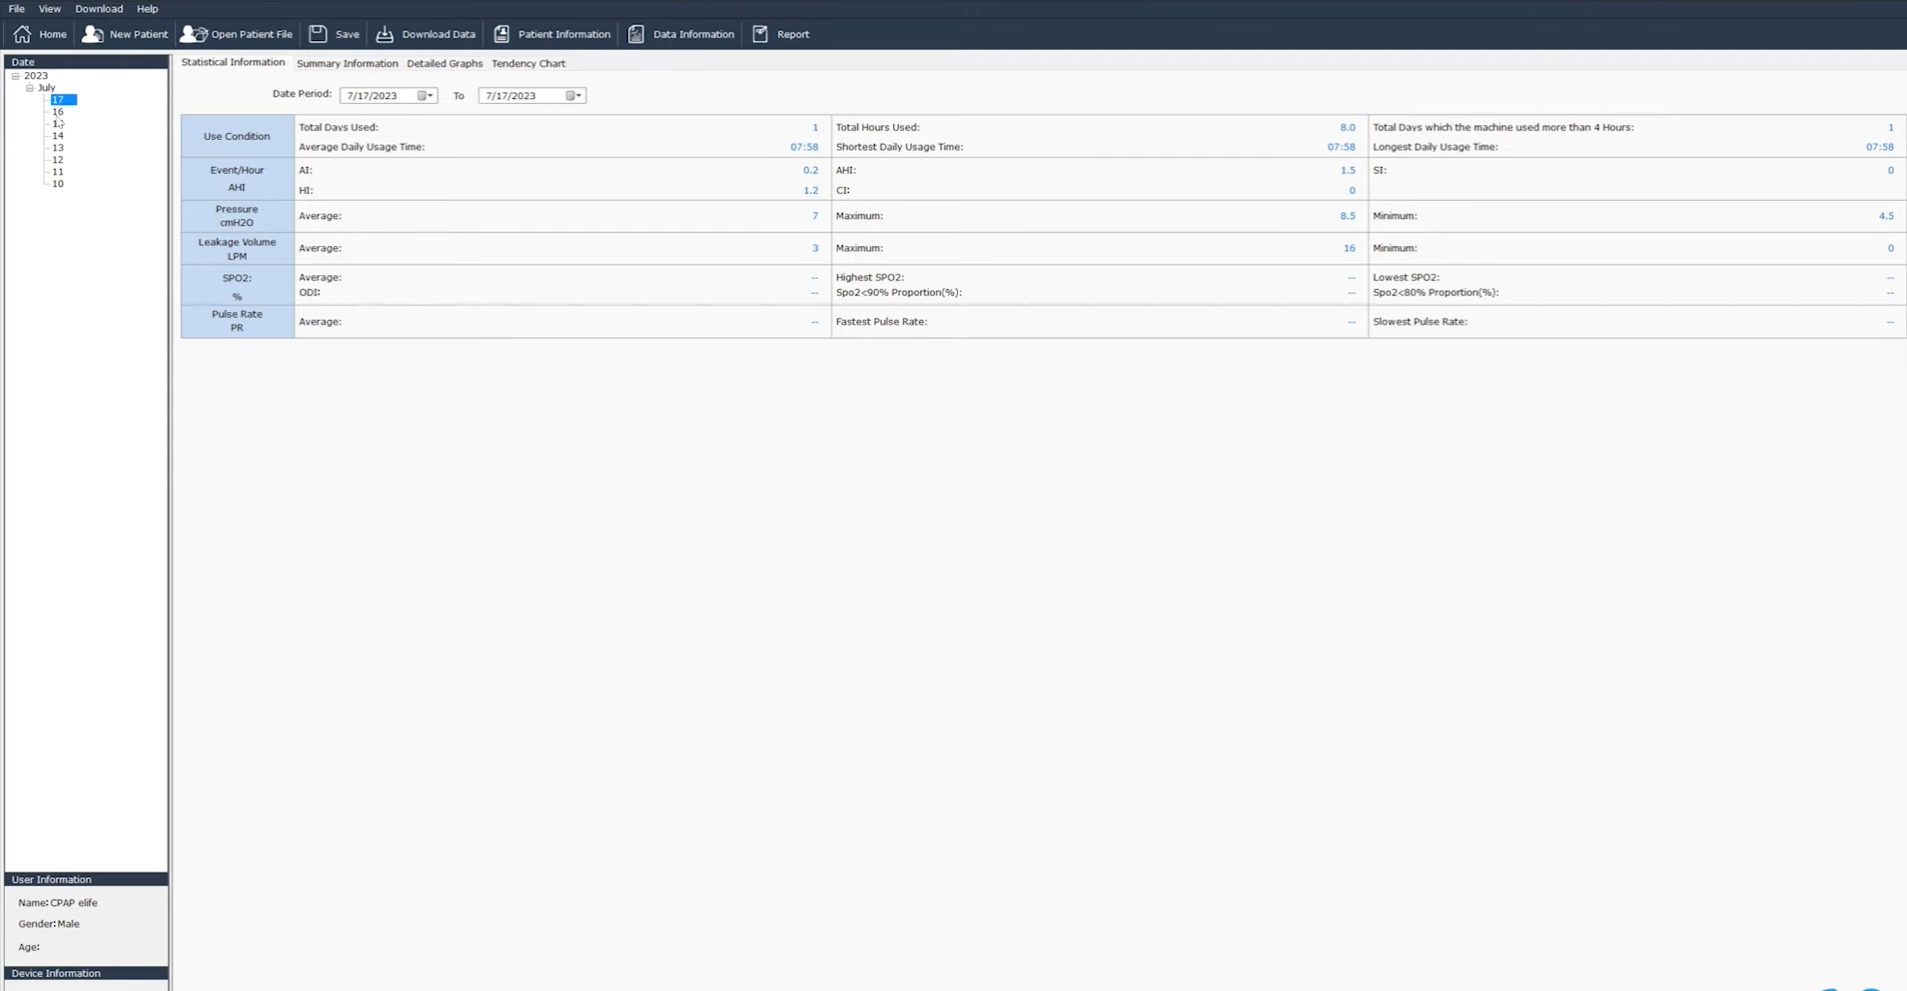Screen dimensions: 1907x991
Task: Open the Download menu
Action: click(x=99, y=9)
